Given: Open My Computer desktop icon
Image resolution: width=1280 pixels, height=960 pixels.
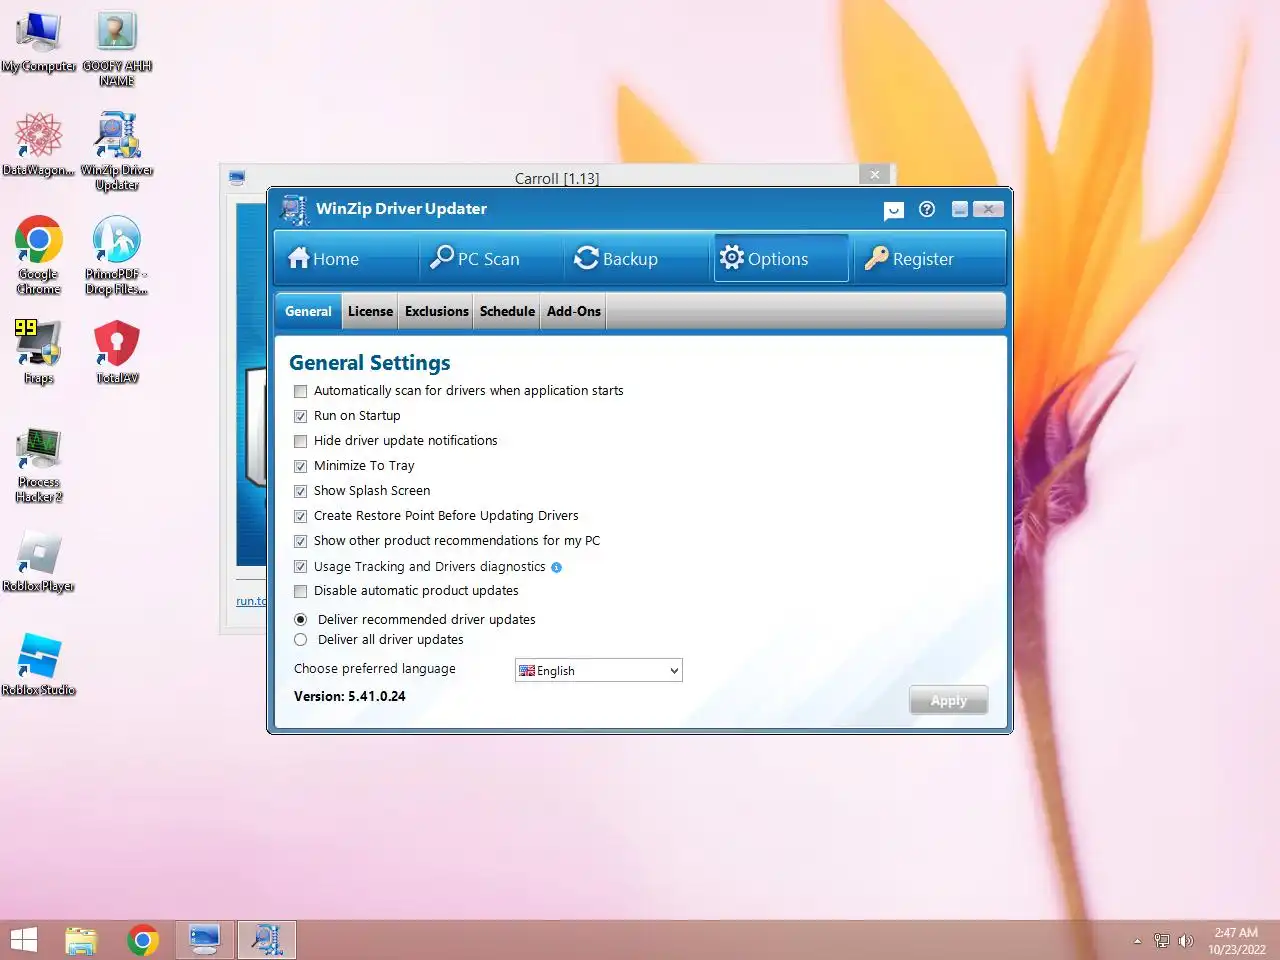Looking at the screenshot, I should tap(38, 42).
